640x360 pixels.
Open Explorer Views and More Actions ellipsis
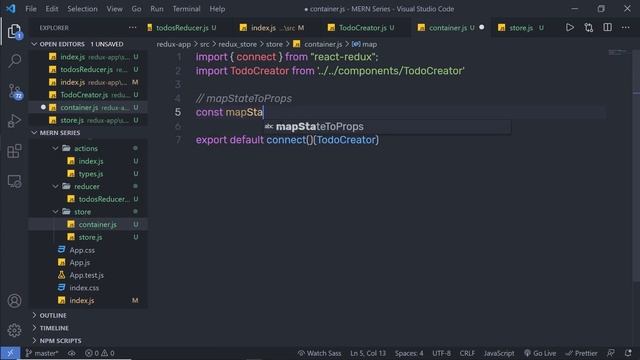[132, 27]
